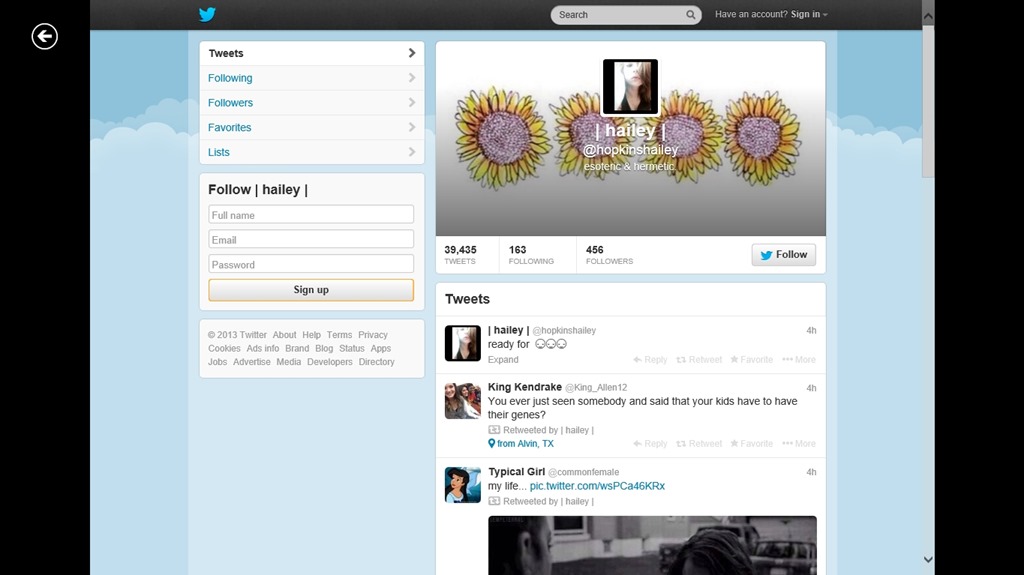1024x575 pixels.
Task: Click the hailey profile avatar in header
Action: 630,87
